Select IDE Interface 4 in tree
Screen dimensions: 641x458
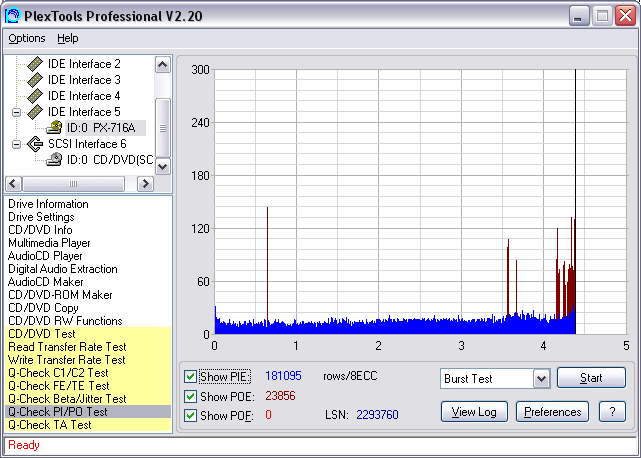[84, 96]
